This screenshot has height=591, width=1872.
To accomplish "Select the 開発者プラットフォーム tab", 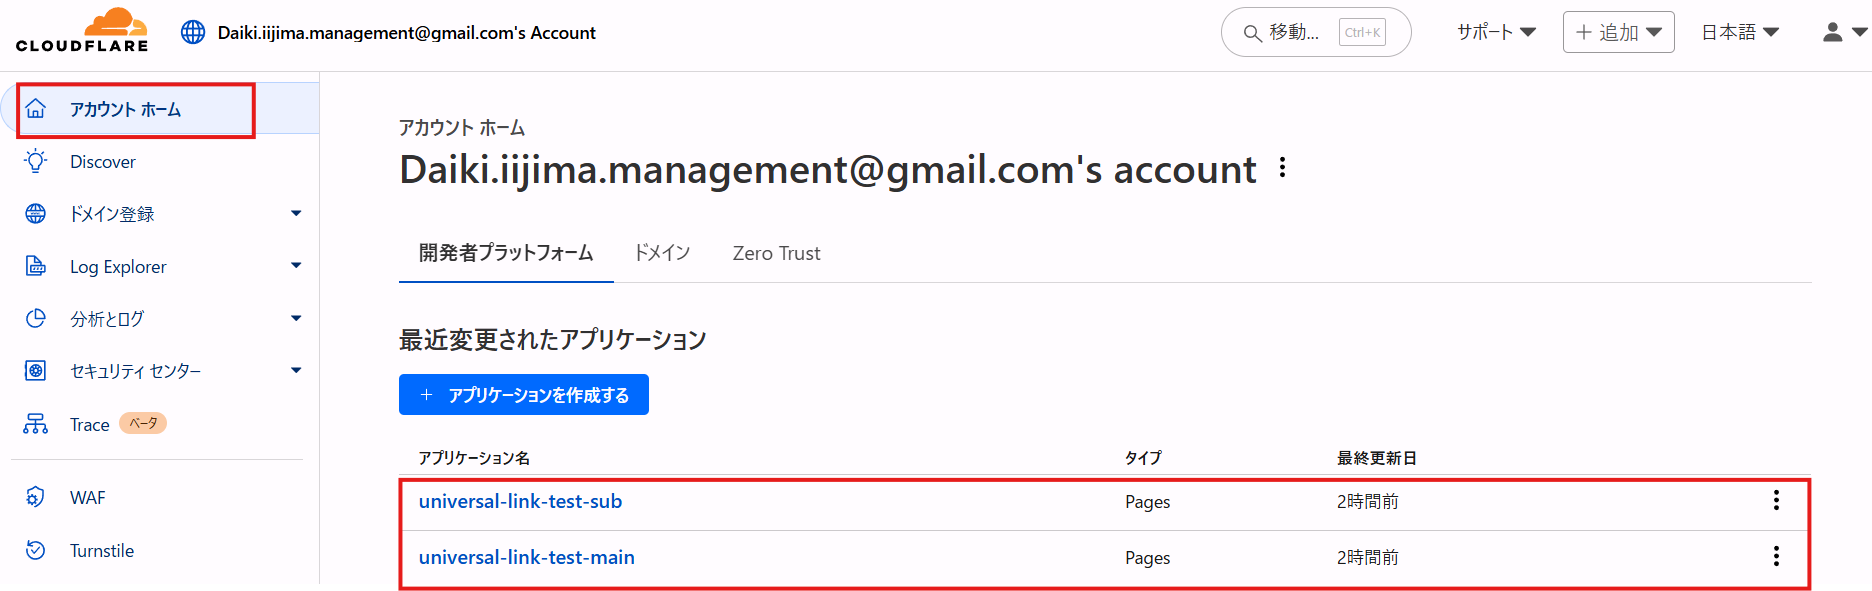I will pyautogui.click(x=506, y=253).
